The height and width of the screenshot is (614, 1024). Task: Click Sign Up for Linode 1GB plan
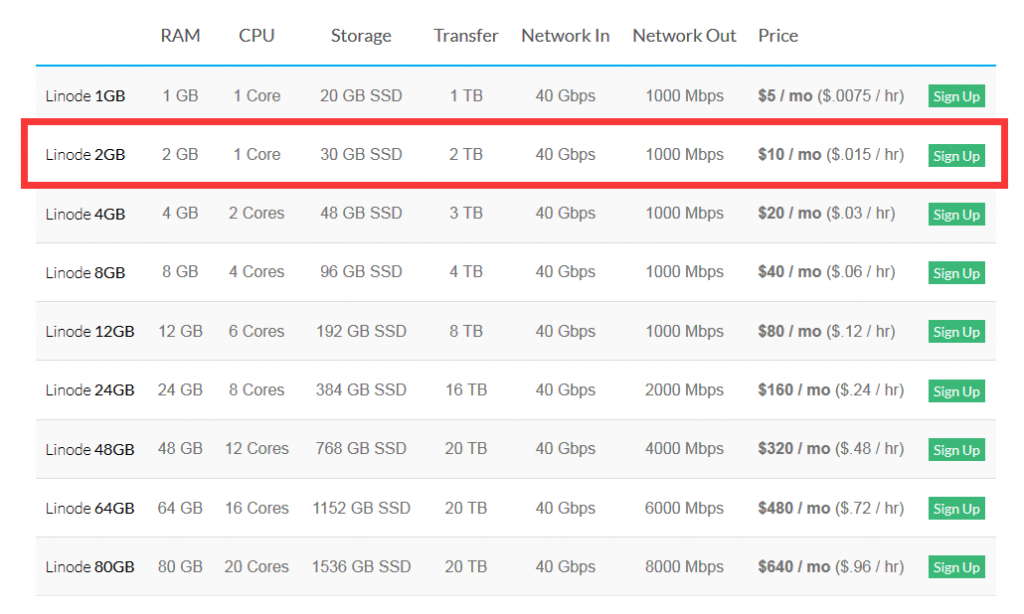[x=956, y=96]
